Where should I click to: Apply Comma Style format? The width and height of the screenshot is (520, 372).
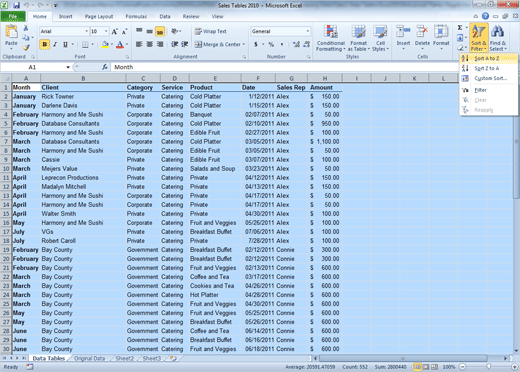coord(282,44)
